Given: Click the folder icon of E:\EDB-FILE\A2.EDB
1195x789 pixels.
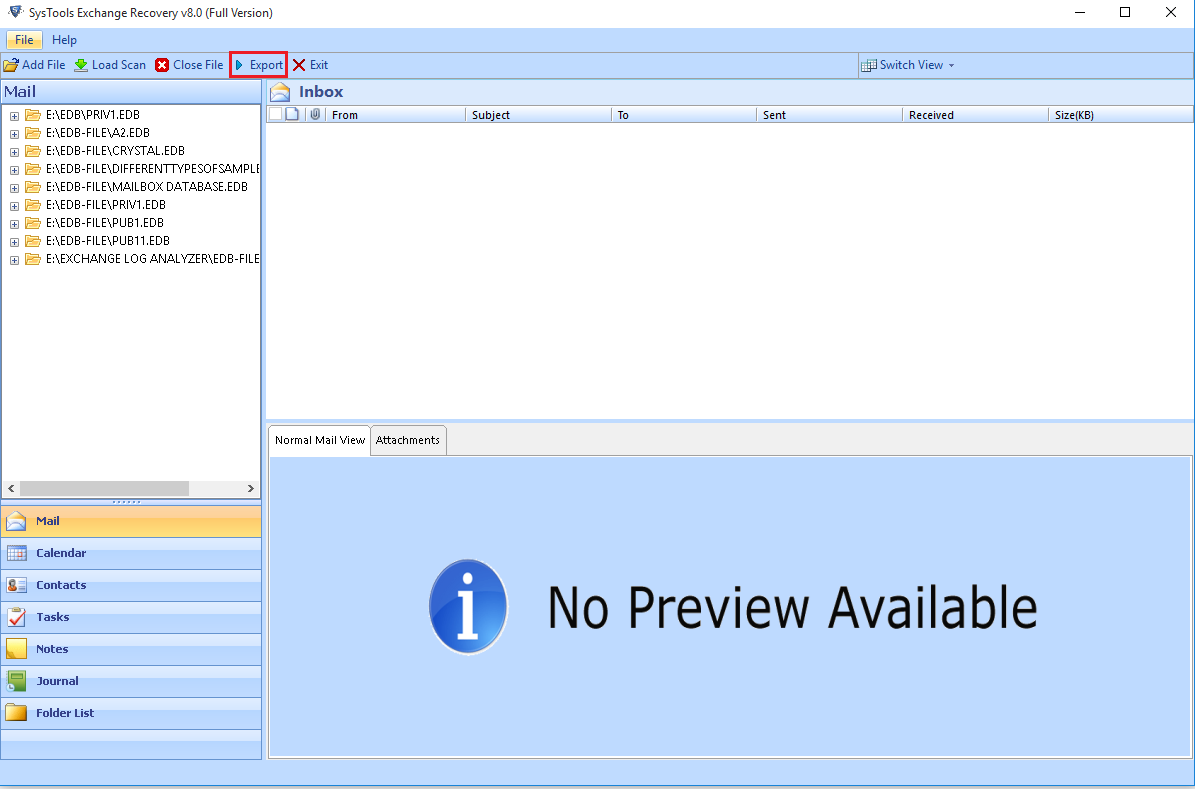Looking at the screenshot, I should click(32, 133).
